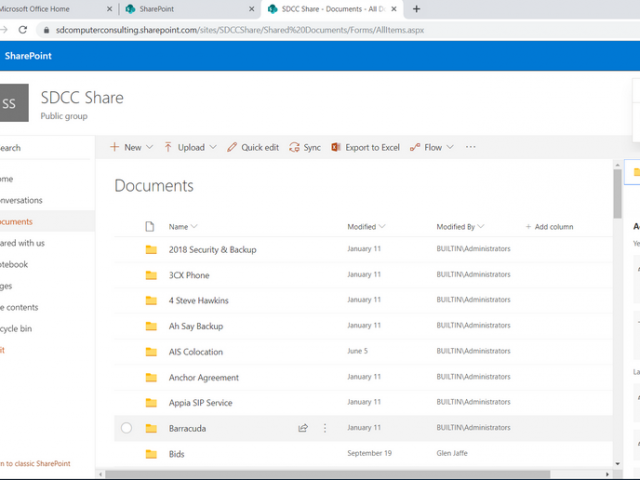Open a new browser tab with plus
Viewport: 640px width, 480px height.
[416, 9]
